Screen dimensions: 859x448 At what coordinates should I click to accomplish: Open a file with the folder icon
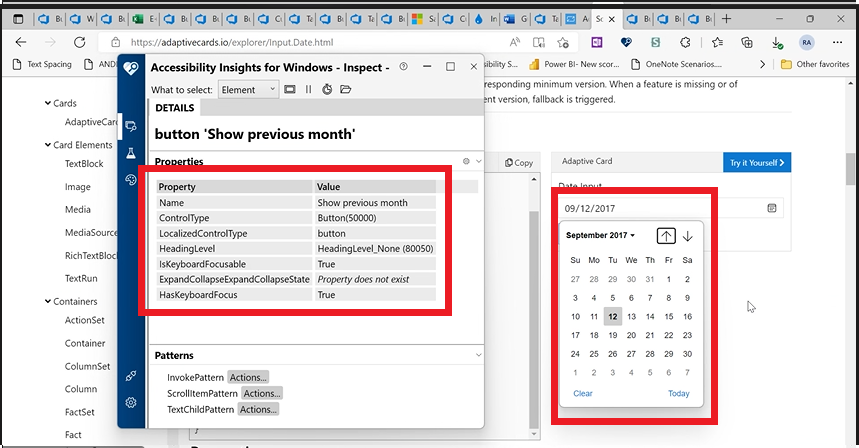click(346, 89)
